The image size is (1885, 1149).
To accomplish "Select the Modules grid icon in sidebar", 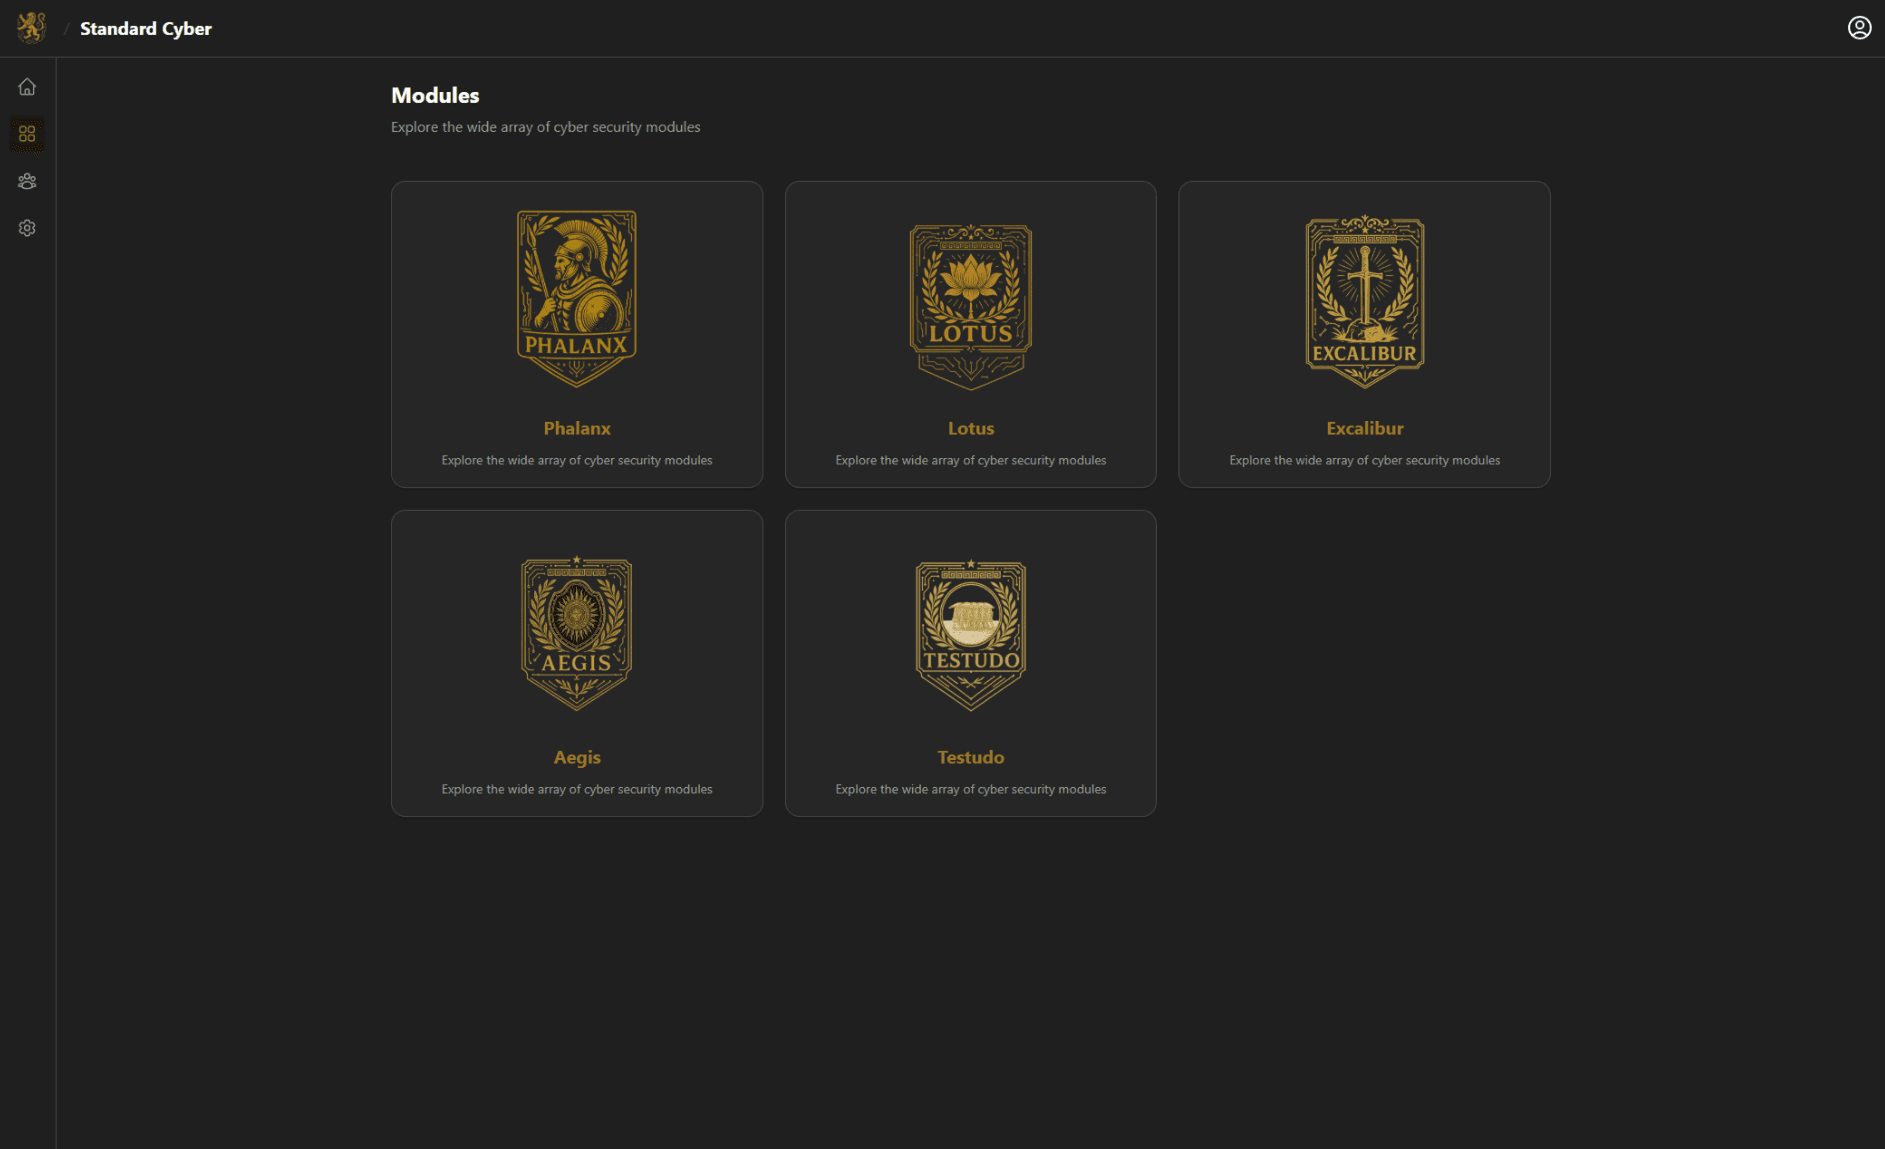I will coord(27,134).
